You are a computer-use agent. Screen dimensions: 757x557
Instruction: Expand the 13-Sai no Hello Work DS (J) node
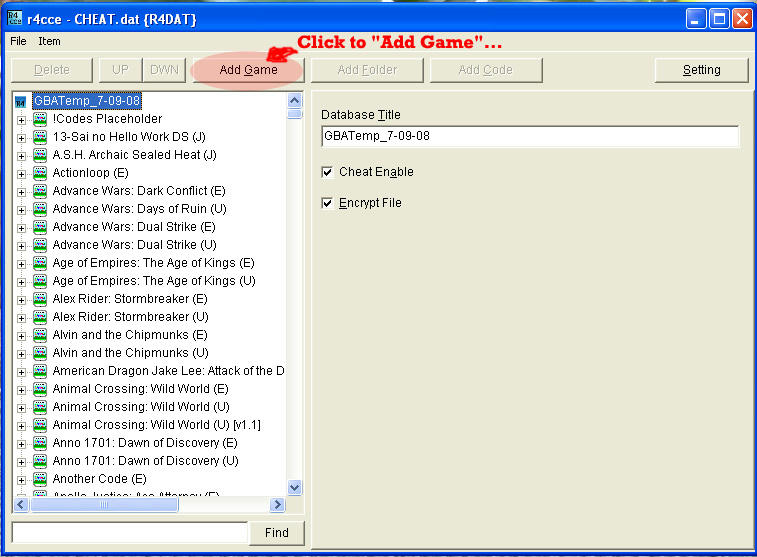click(21, 138)
